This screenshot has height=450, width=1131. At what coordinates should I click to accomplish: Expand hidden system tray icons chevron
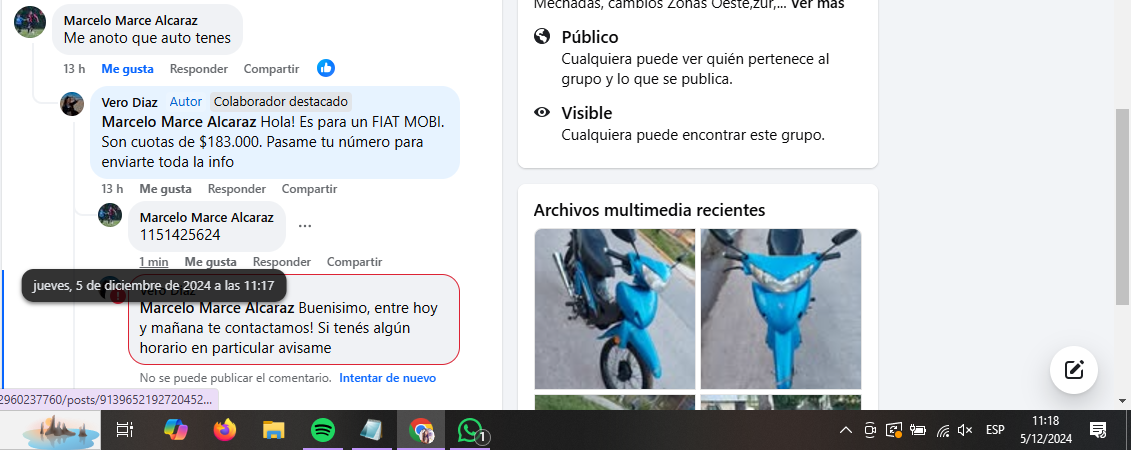845,430
